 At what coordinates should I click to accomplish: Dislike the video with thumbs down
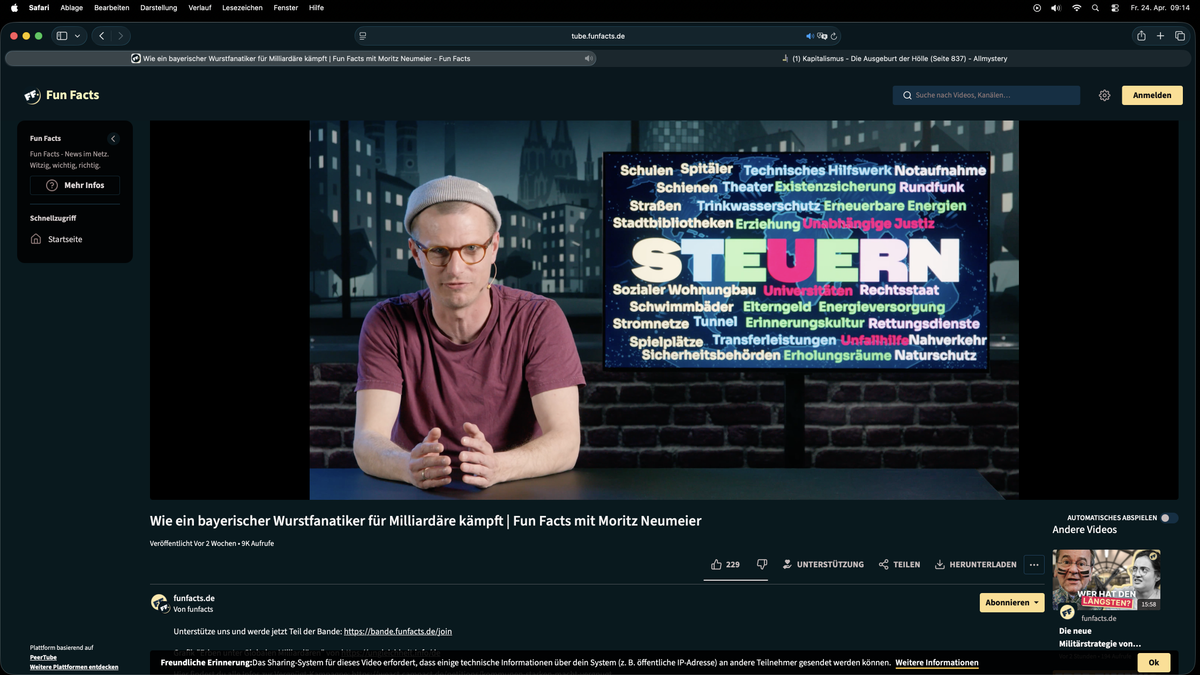coord(762,564)
